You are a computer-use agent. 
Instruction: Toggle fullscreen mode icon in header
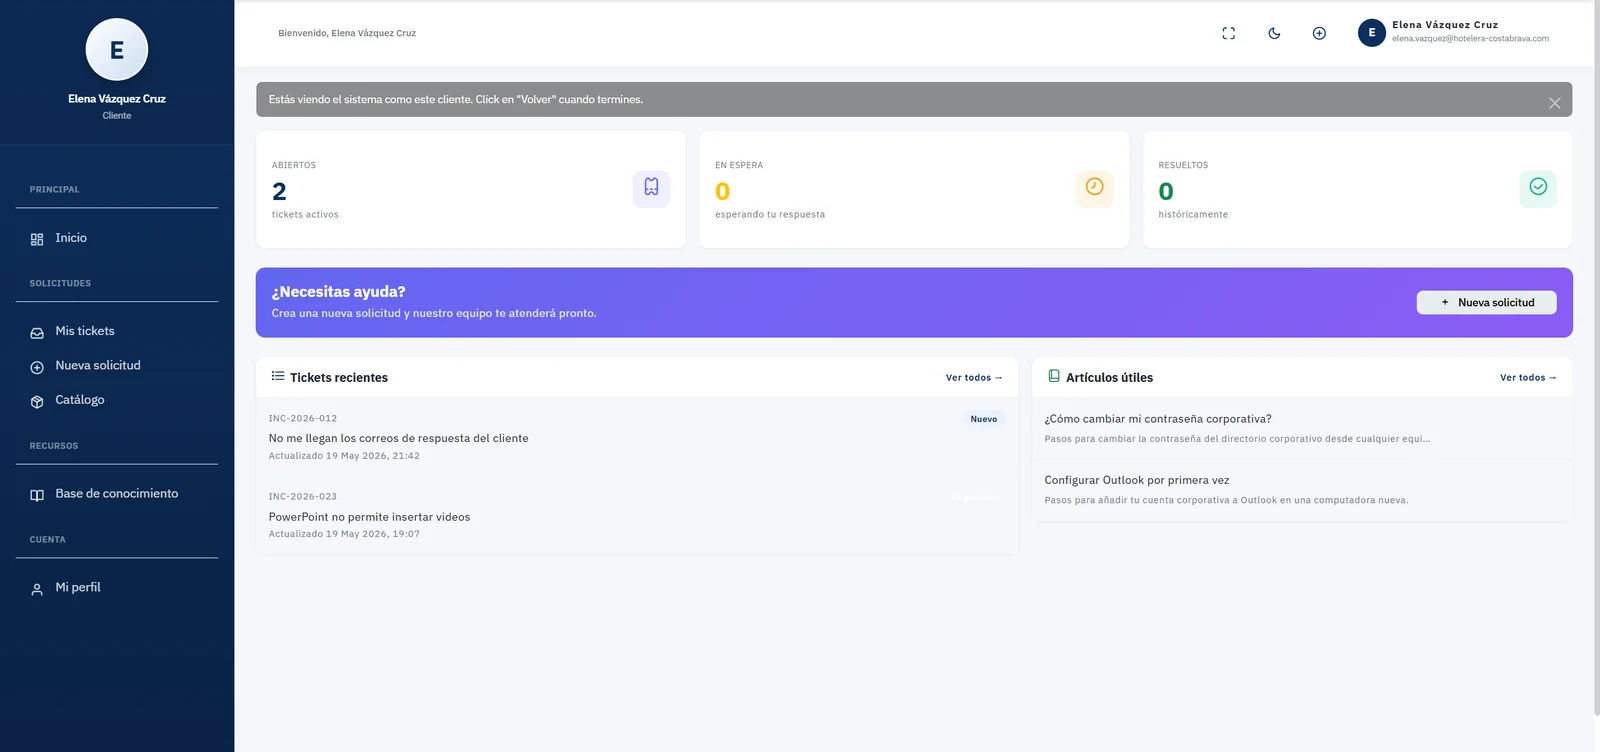tap(1228, 33)
